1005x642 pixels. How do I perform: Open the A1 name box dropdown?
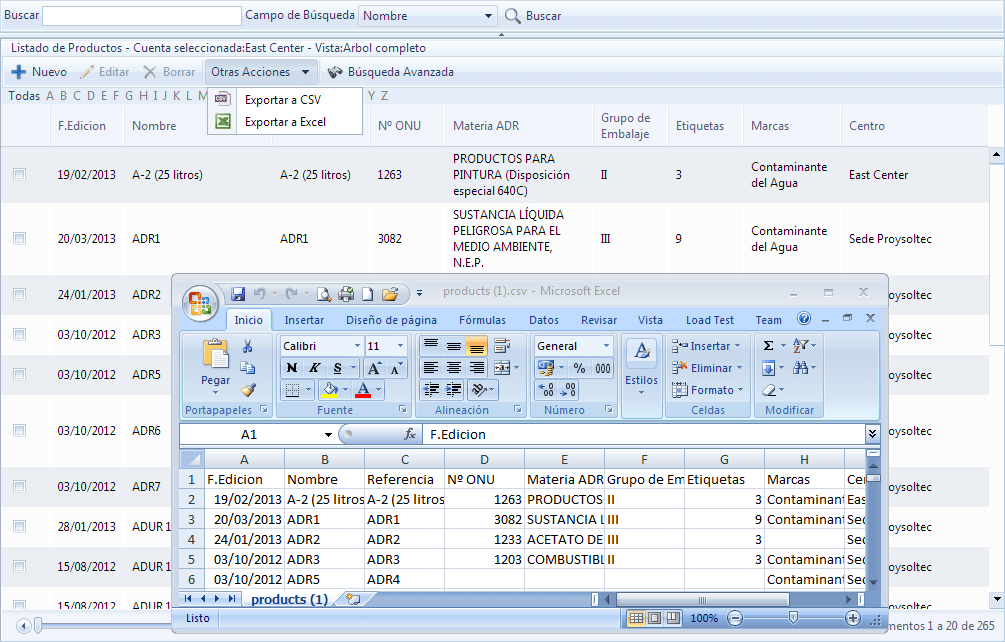[328, 434]
